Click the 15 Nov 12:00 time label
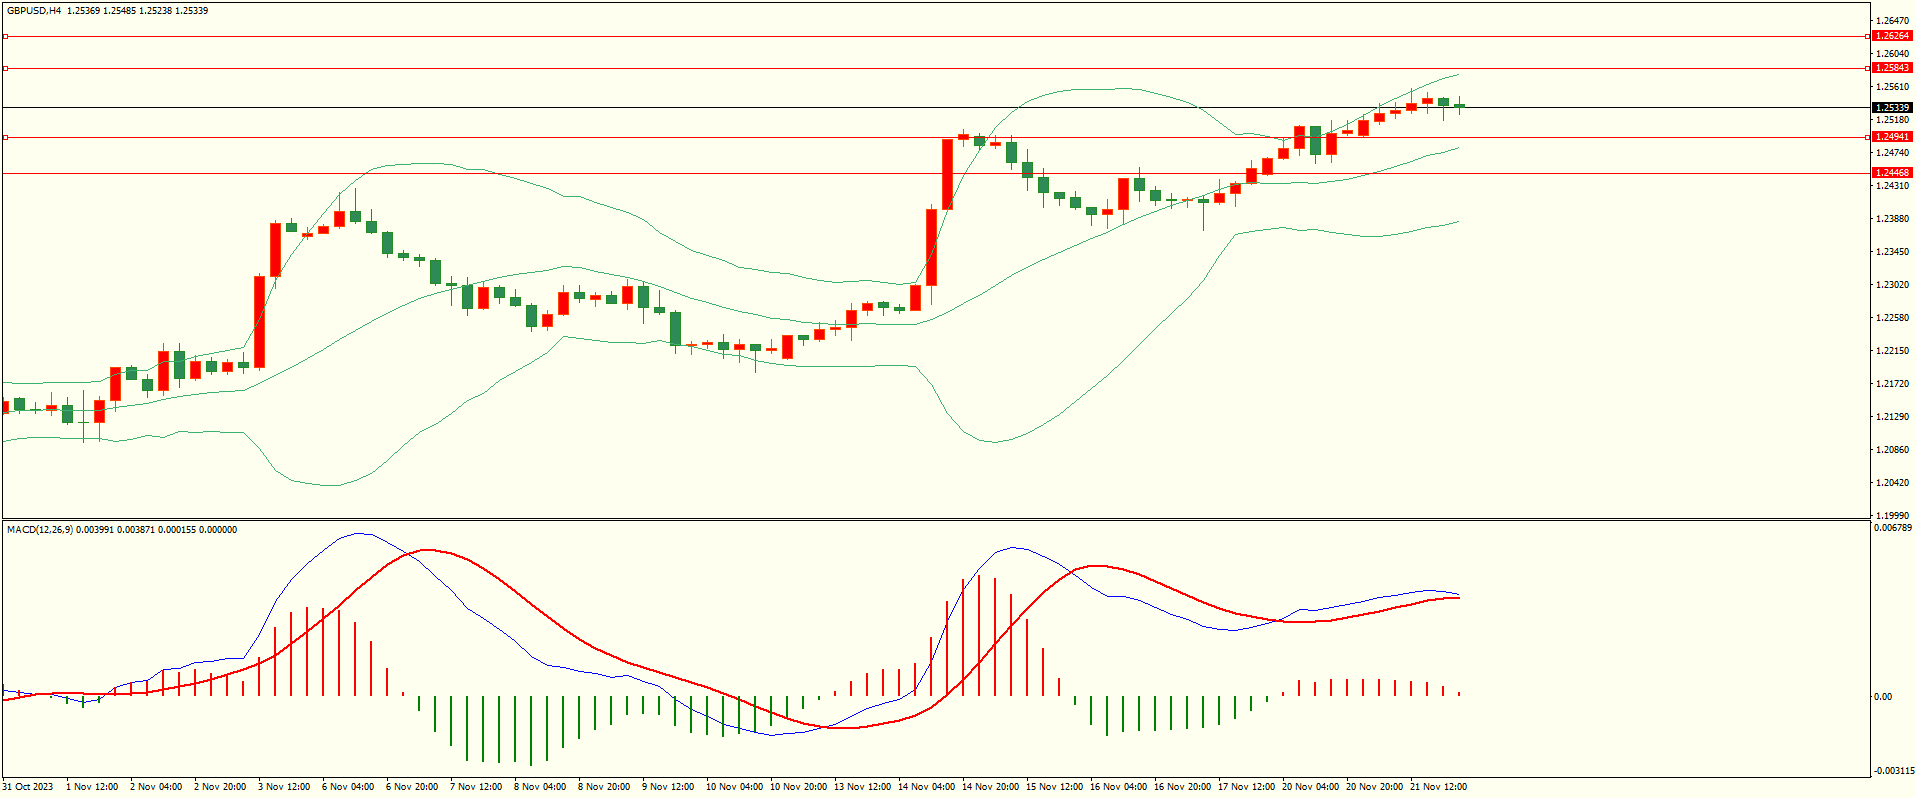This screenshot has height=798, width=1916. (x=1054, y=787)
